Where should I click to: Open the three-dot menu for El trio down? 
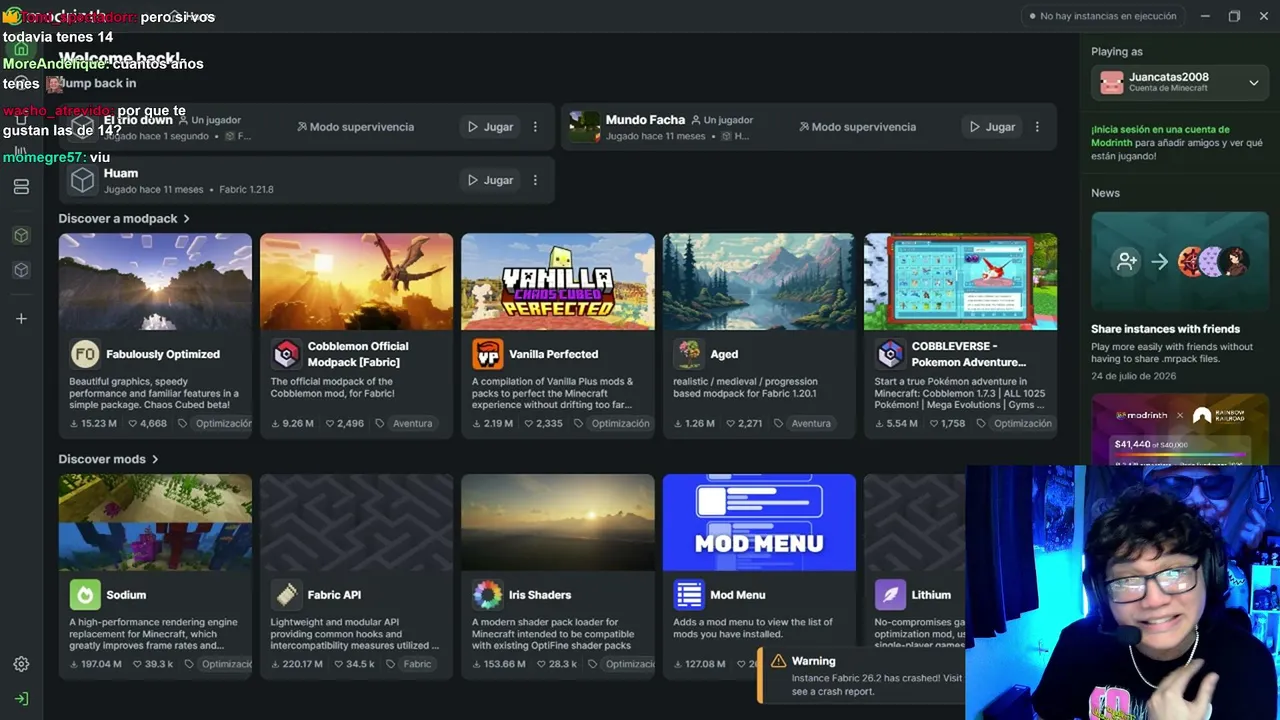click(535, 127)
